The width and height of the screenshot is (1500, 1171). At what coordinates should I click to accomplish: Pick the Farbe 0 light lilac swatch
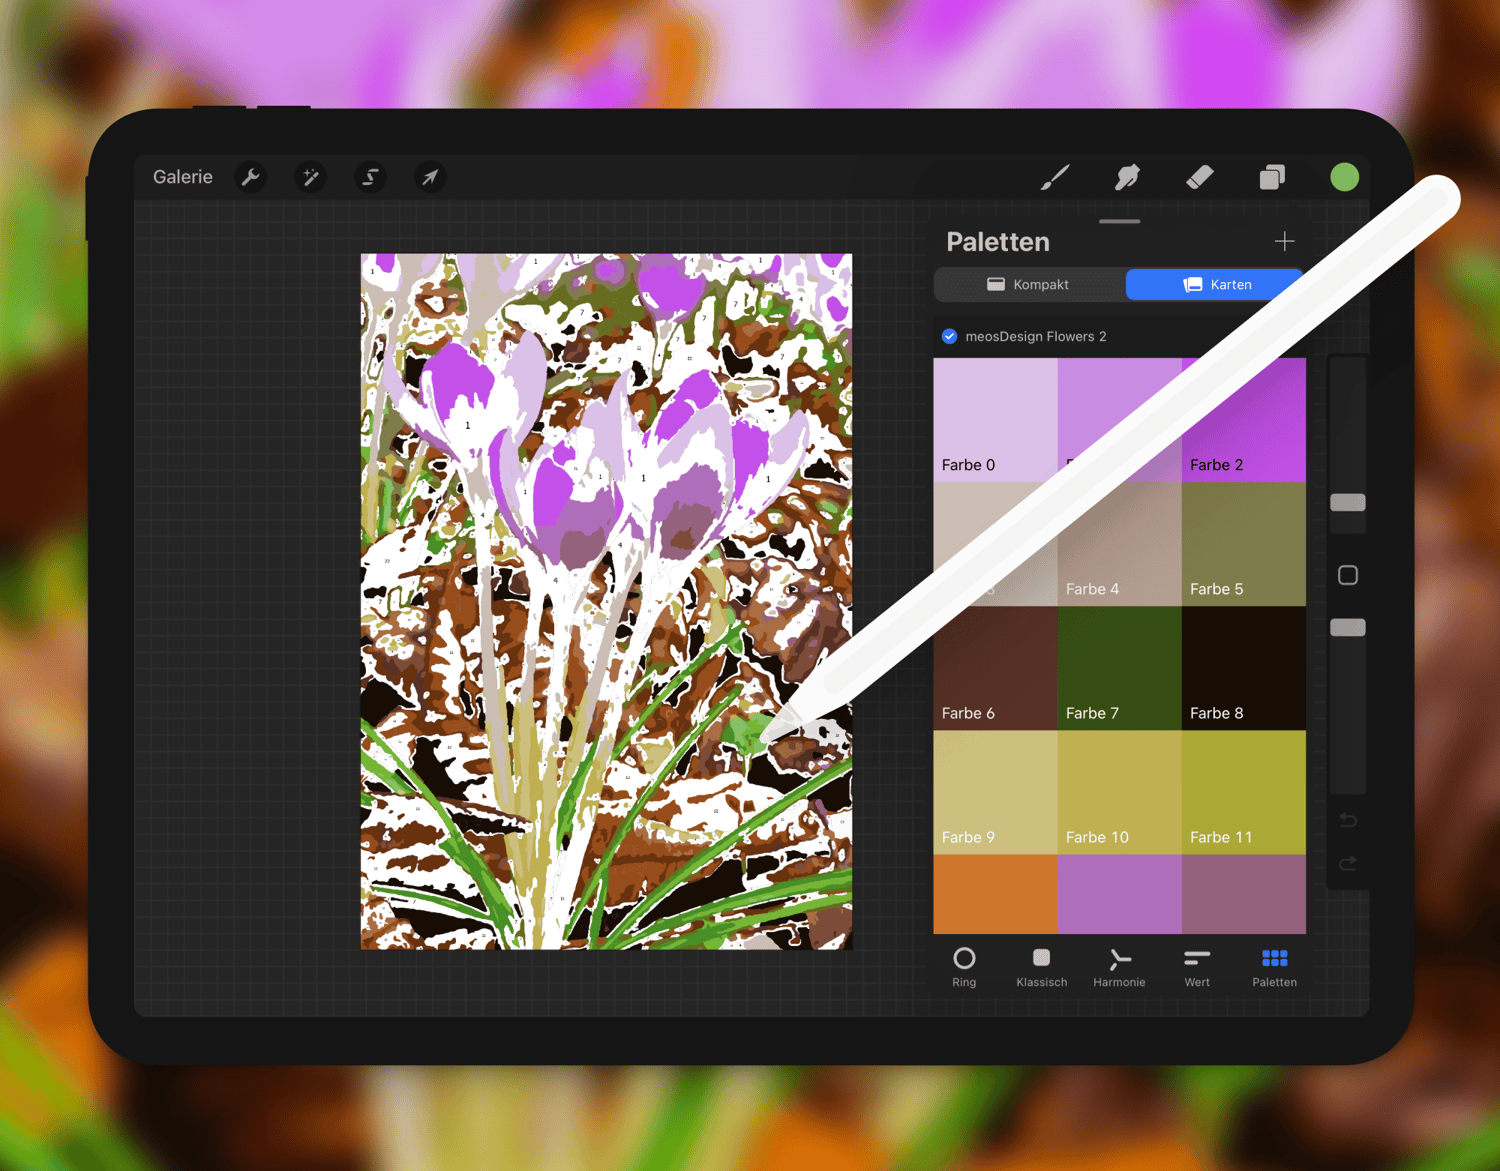(x=995, y=420)
